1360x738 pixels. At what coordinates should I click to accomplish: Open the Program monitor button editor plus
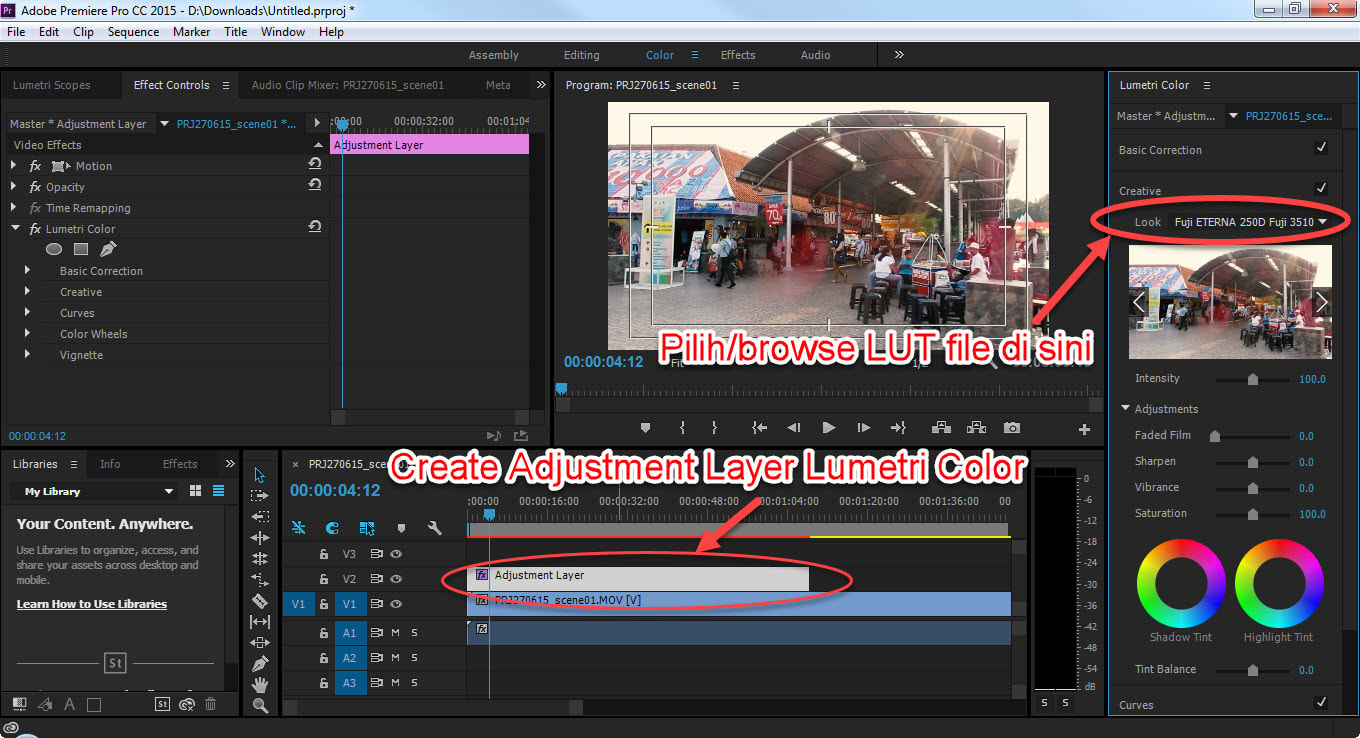coord(1084,429)
